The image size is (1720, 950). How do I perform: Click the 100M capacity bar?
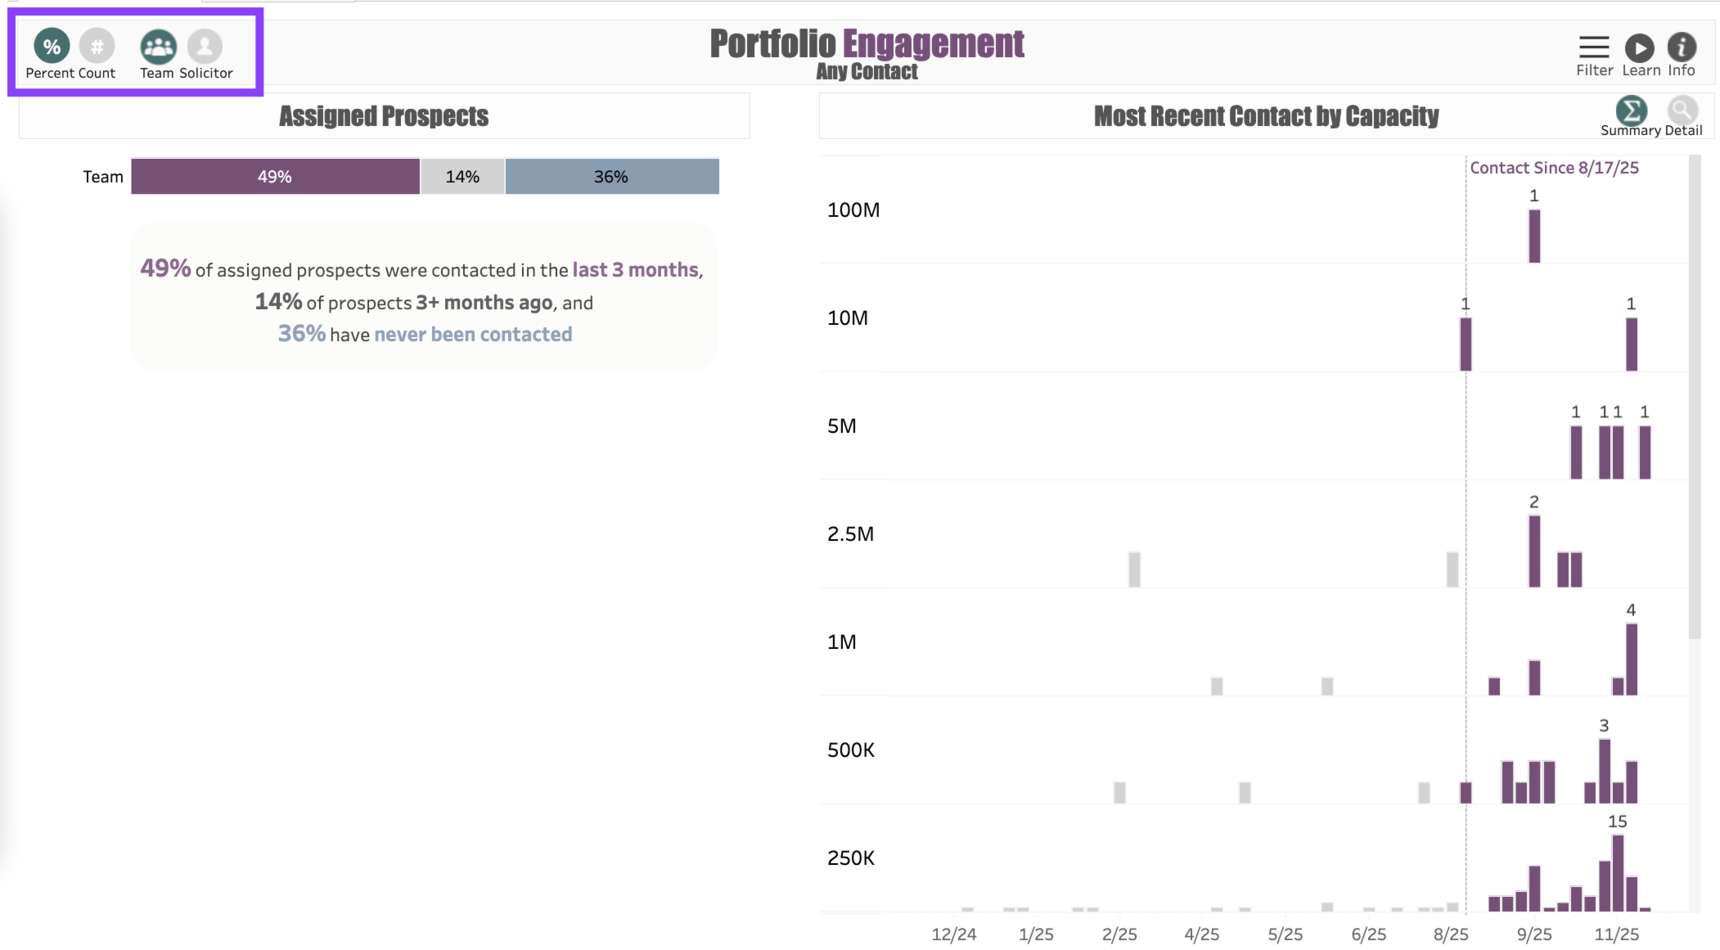[x=1534, y=237]
